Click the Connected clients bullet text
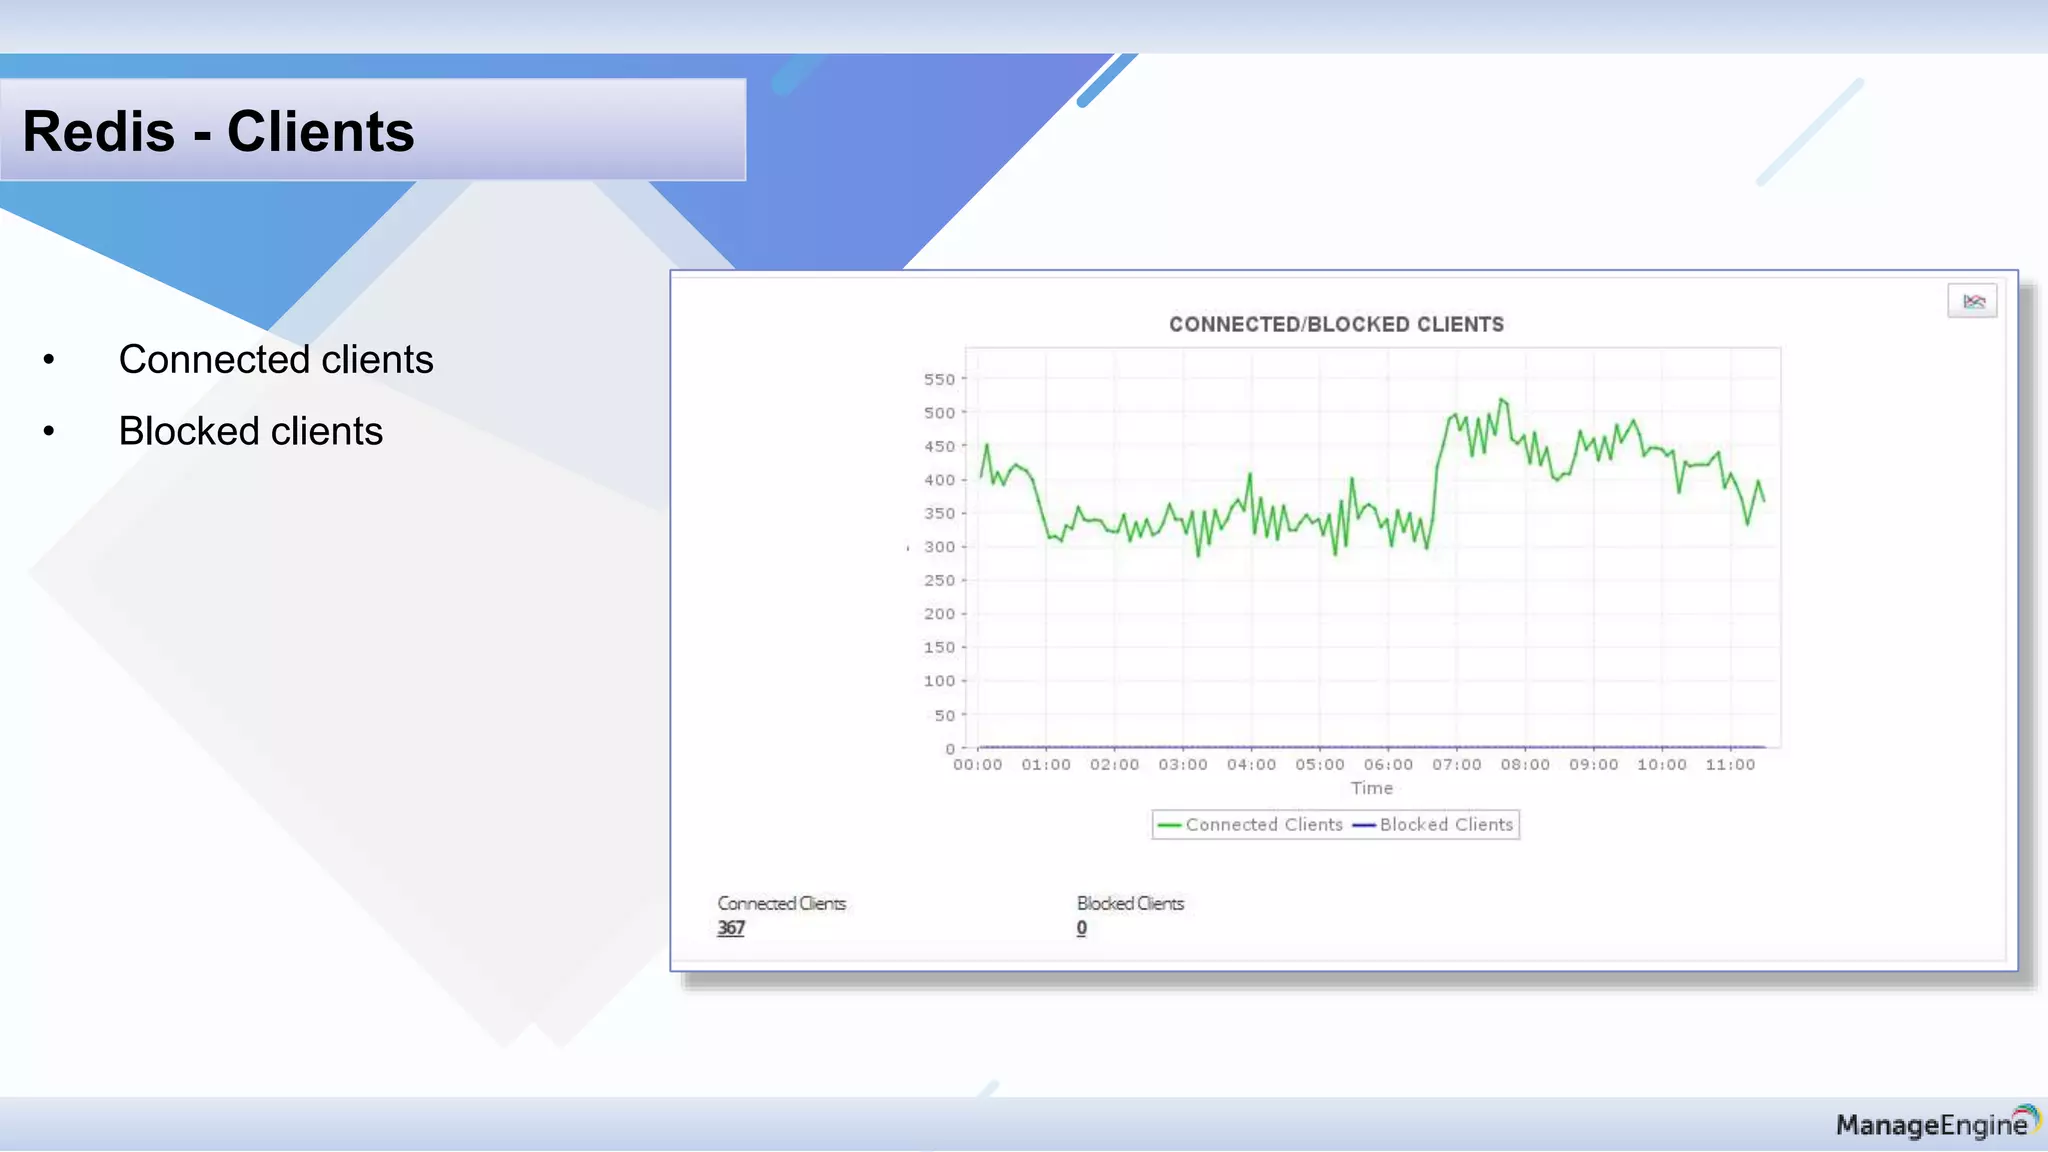 click(x=276, y=359)
